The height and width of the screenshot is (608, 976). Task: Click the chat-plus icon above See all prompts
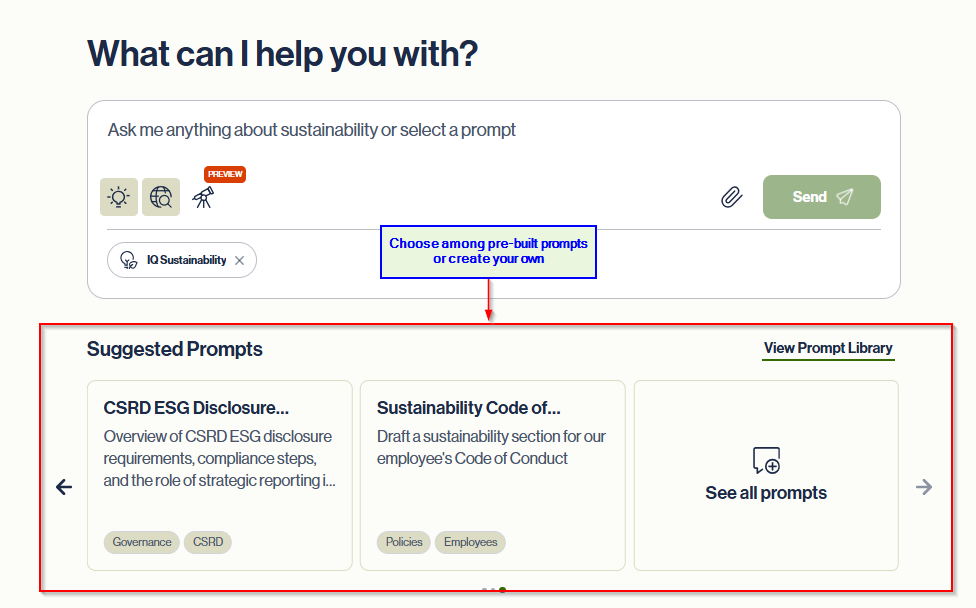click(x=766, y=461)
